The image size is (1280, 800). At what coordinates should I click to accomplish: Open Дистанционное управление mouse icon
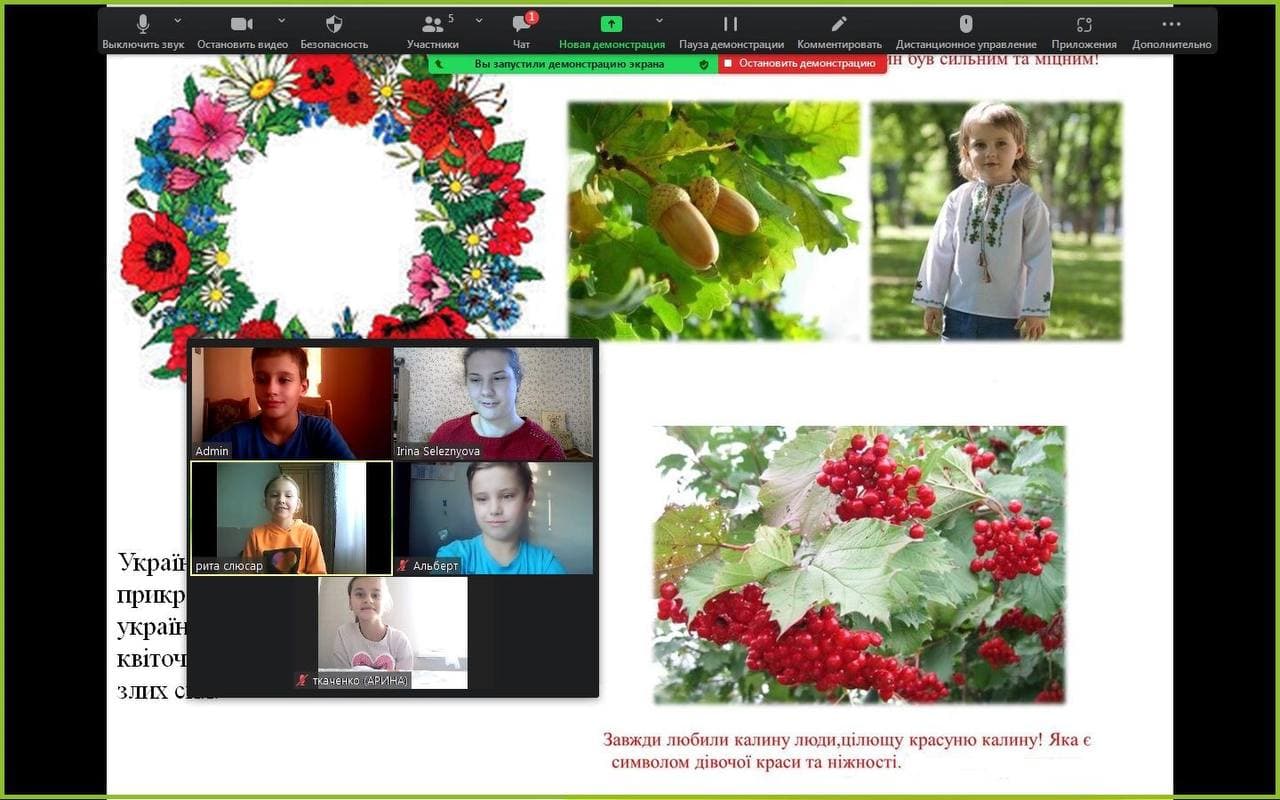point(965,25)
